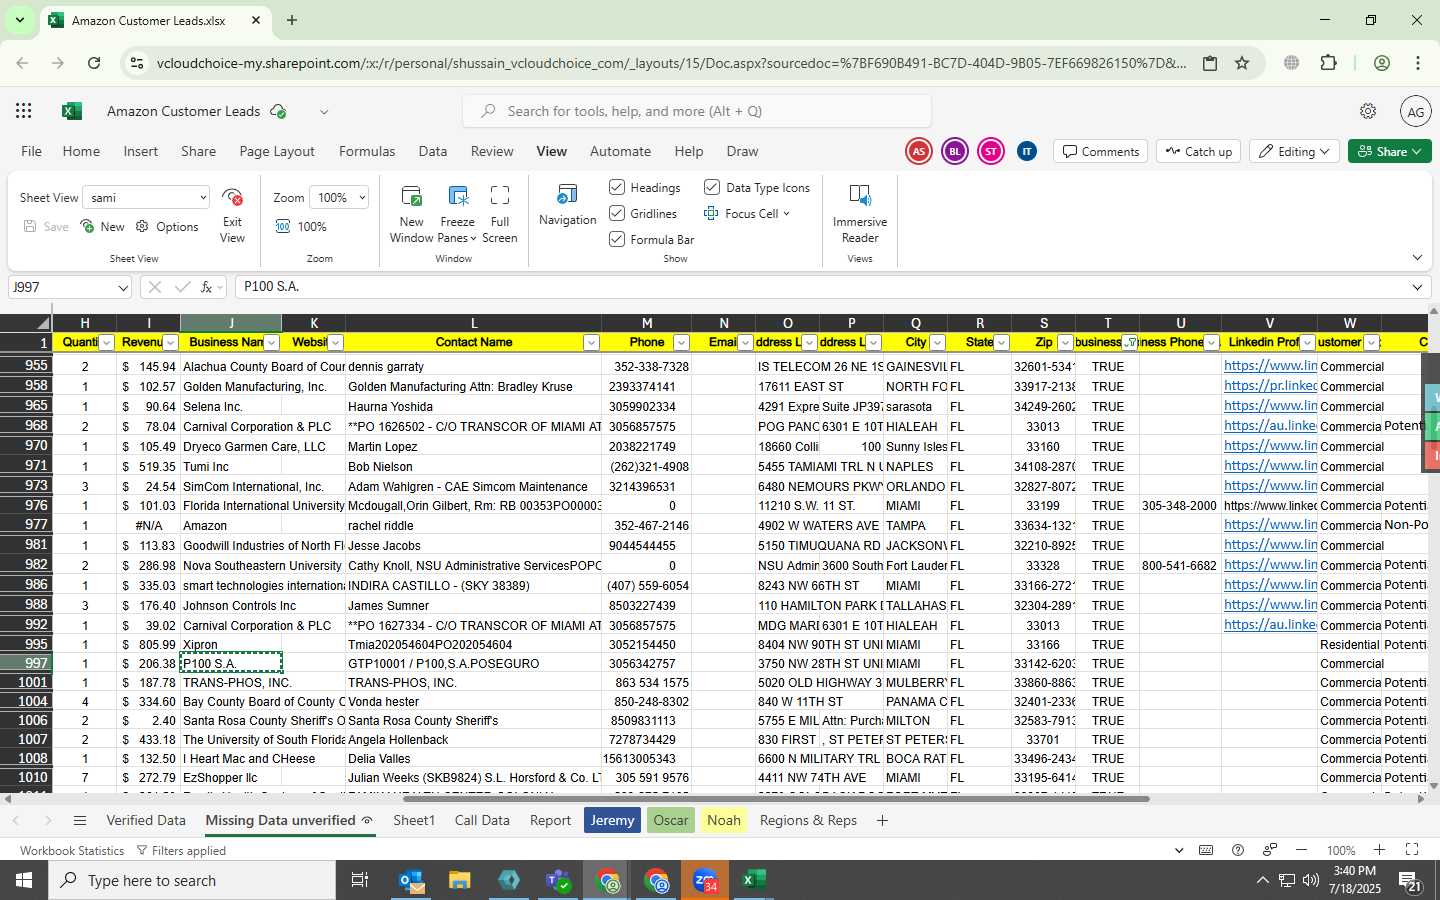Click the Excel logo icon in header
This screenshot has height=900, width=1440.
point(71,111)
